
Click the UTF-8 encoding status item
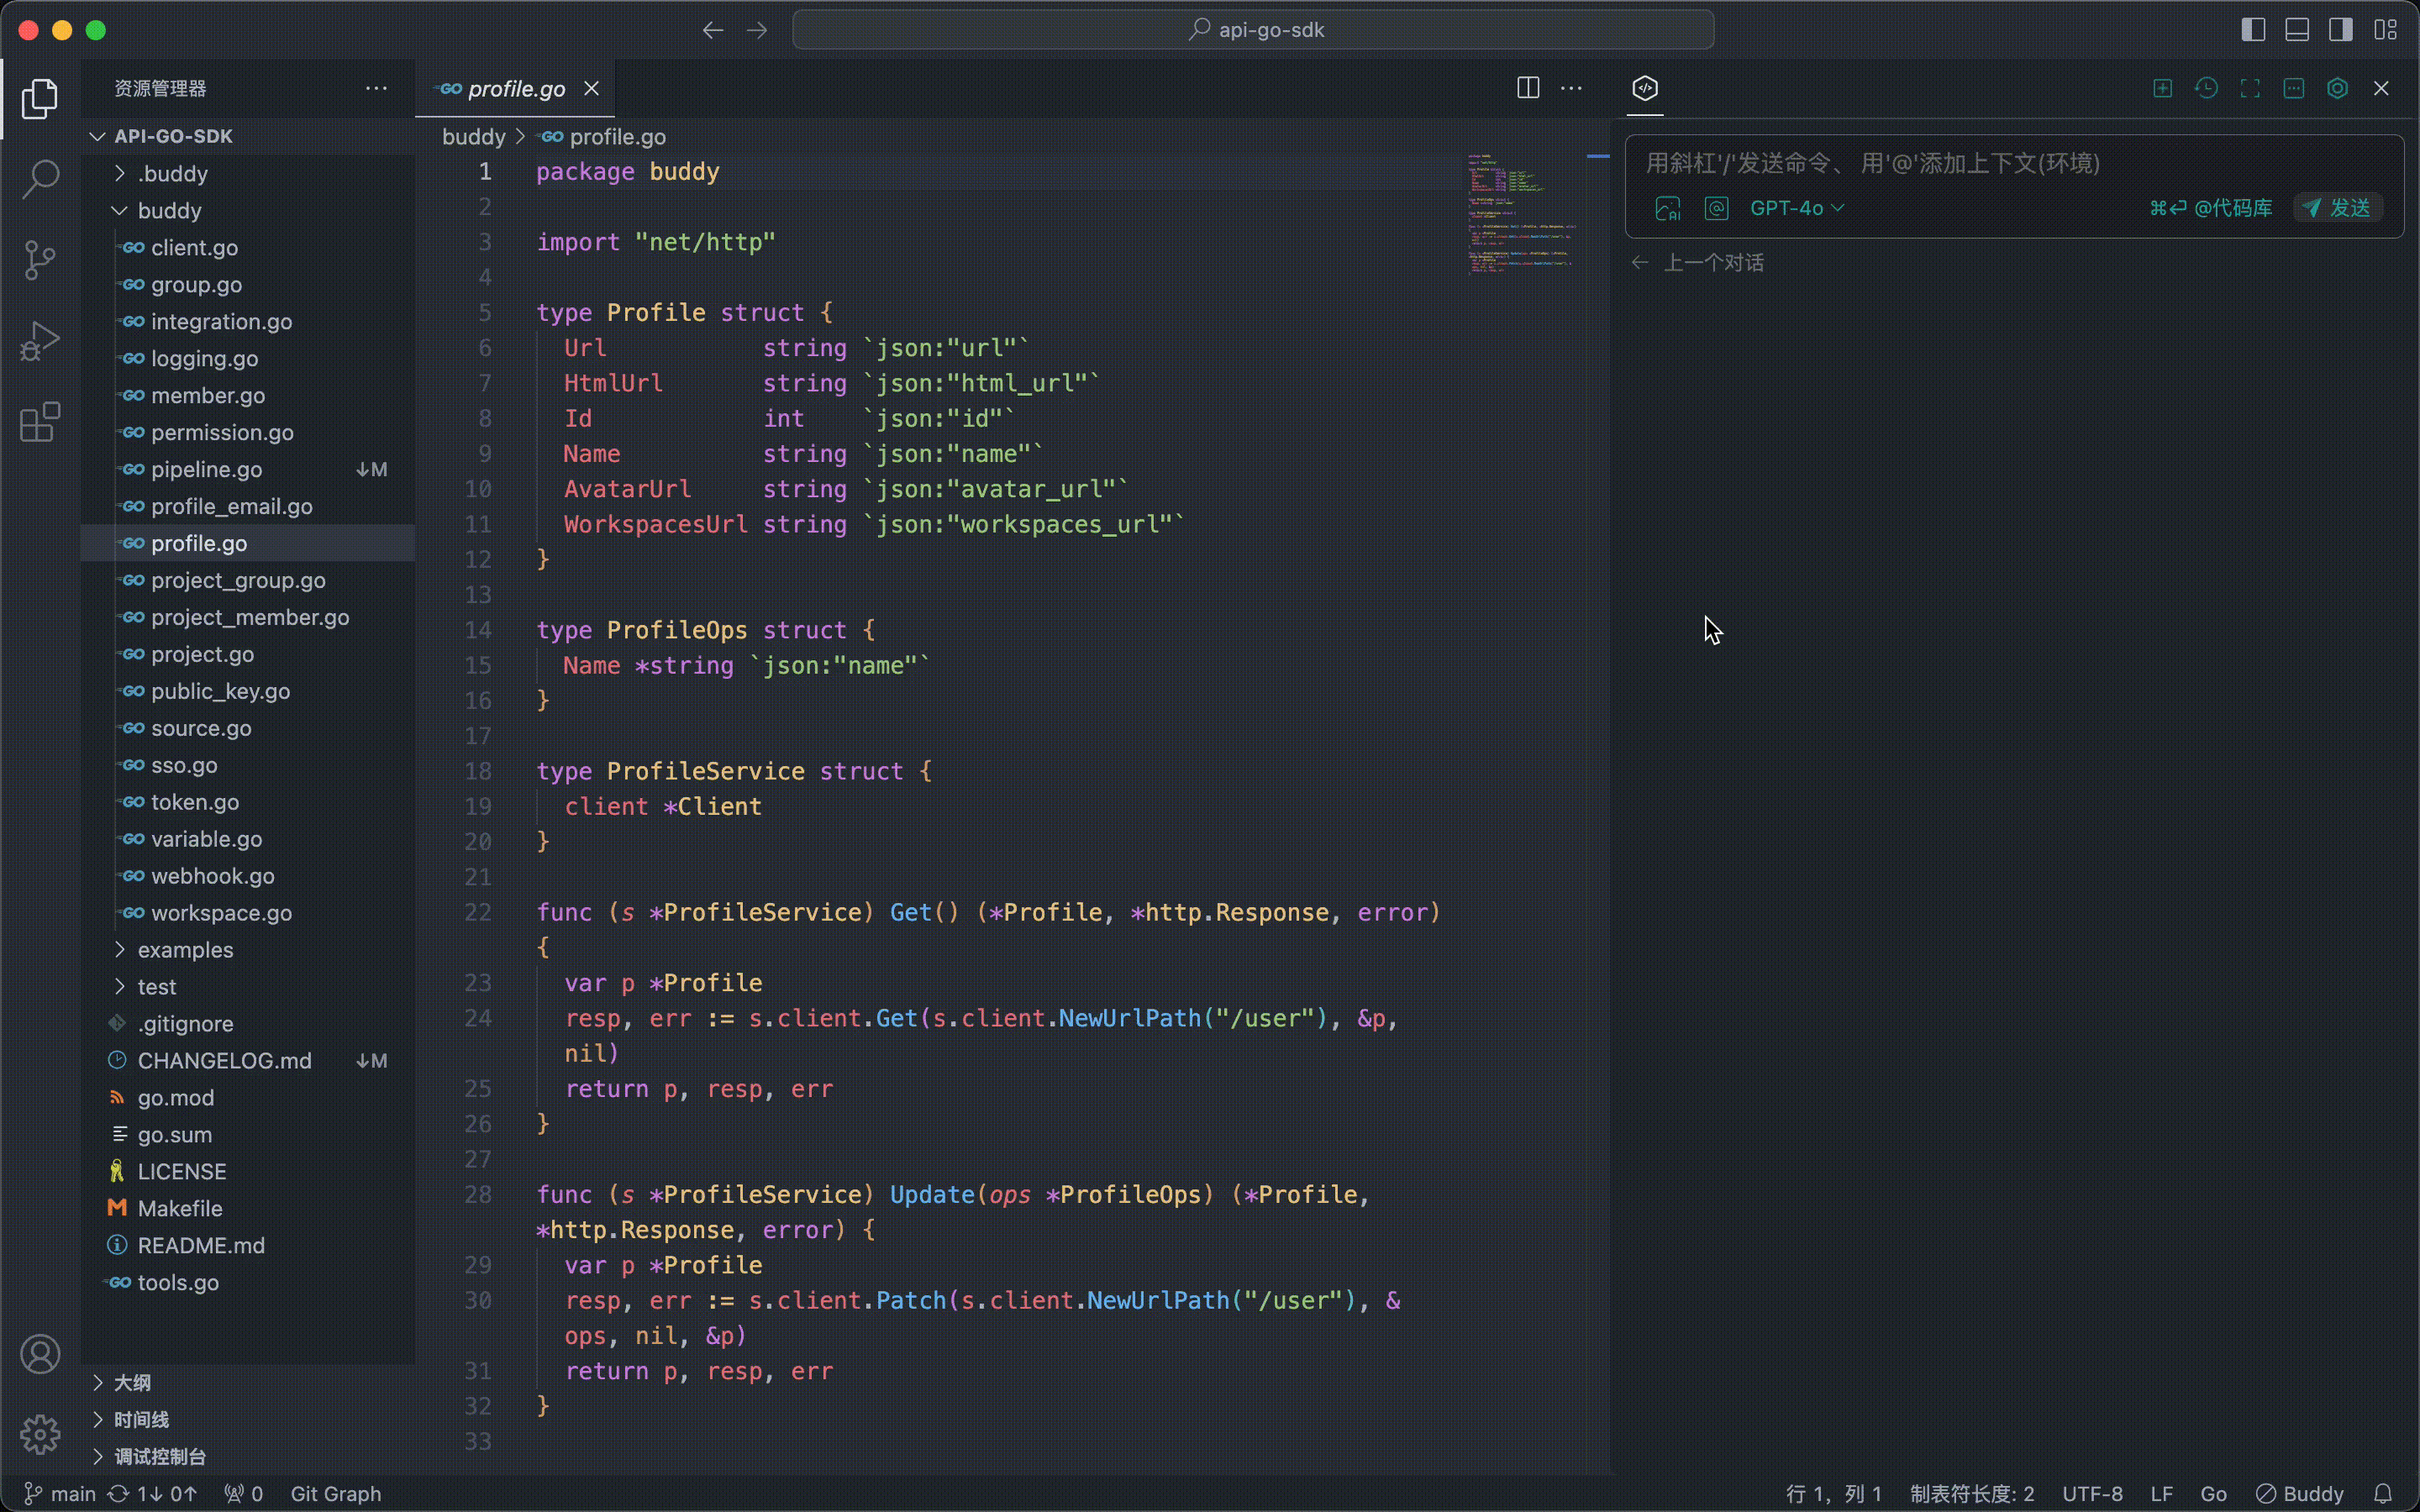coord(2092,1493)
